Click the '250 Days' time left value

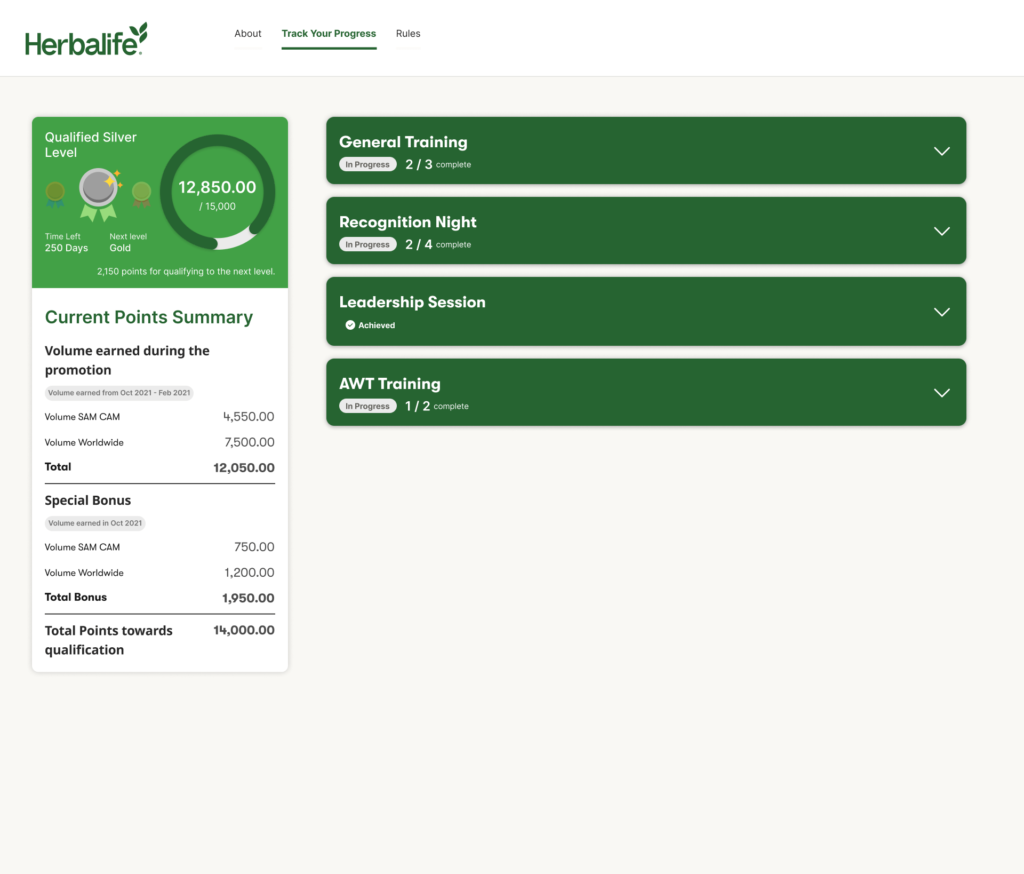(66, 248)
